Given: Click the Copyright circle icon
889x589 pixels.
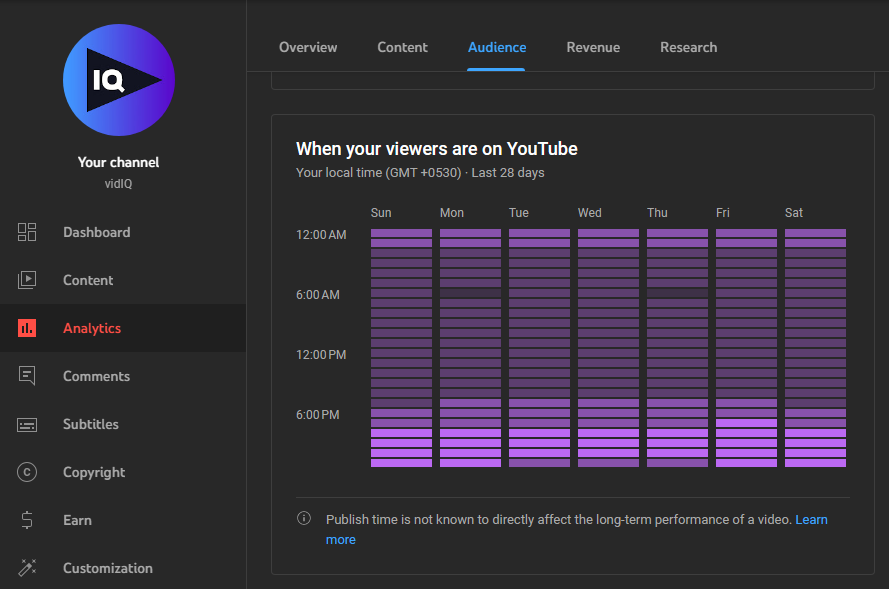Looking at the screenshot, I should [27, 472].
